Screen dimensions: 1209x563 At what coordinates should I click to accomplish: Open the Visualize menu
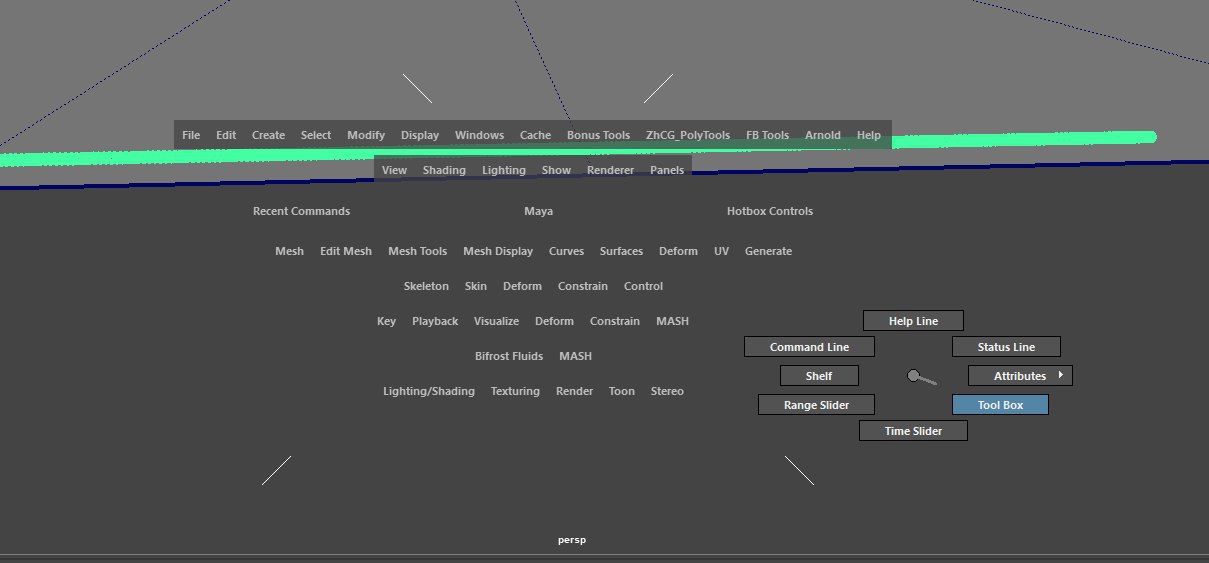[496, 321]
